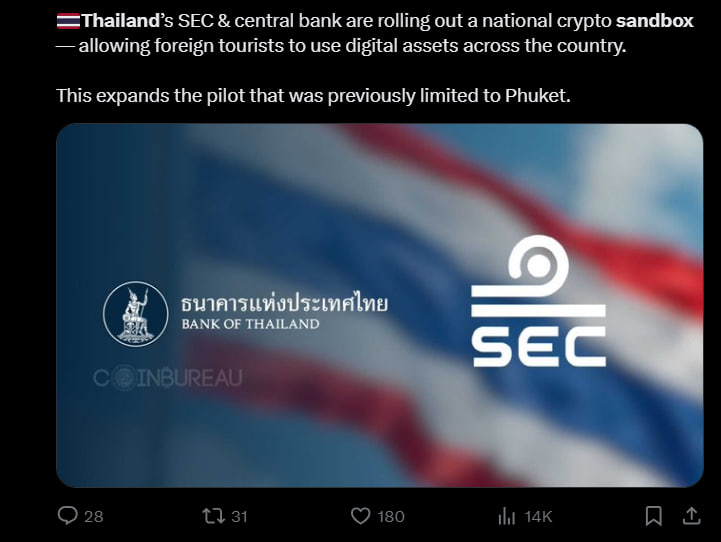This screenshot has height=542, width=721.
Task: Click the Thai script bank name text
Action: [x=284, y=303]
